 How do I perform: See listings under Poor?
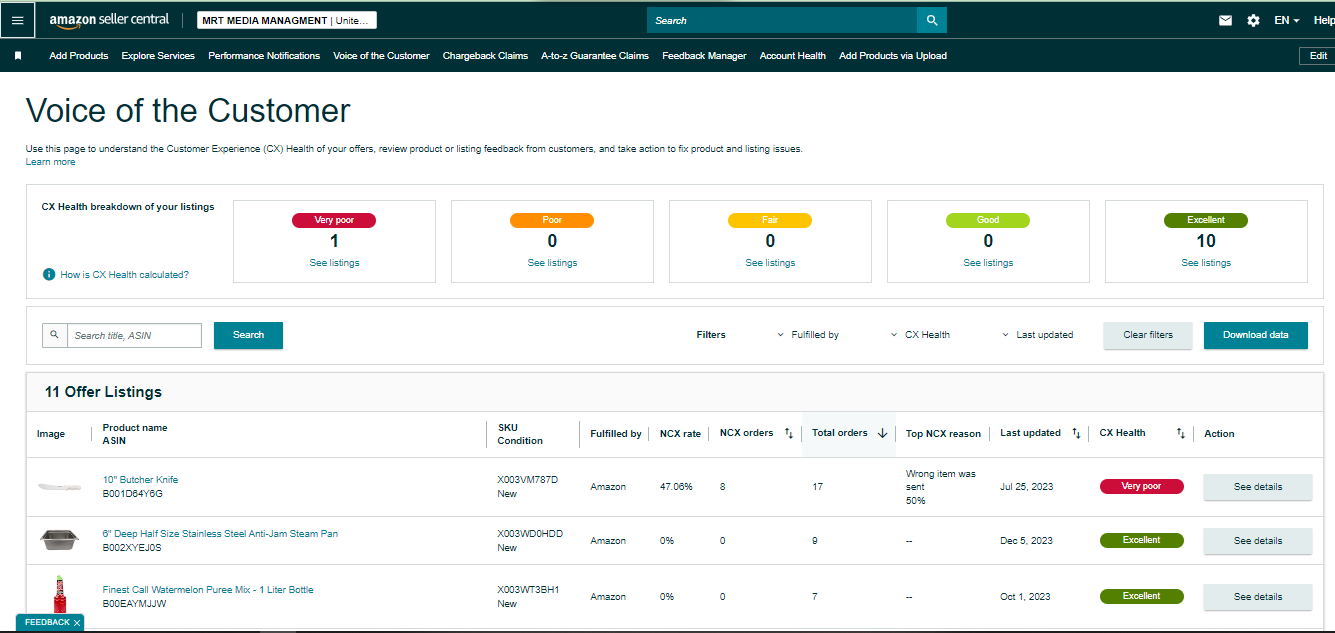[552, 263]
